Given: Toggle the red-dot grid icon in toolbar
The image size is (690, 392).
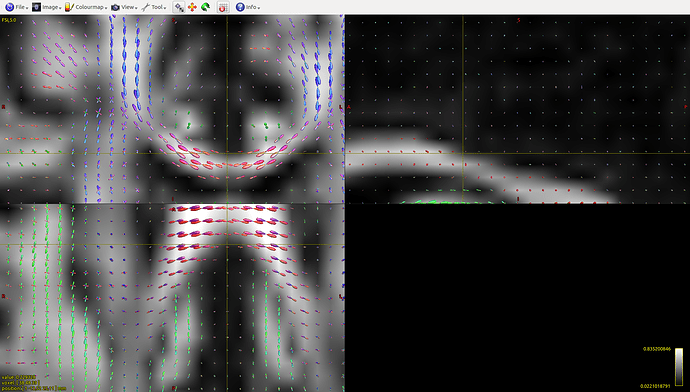Looking at the screenshot, I should pos(223,7).
